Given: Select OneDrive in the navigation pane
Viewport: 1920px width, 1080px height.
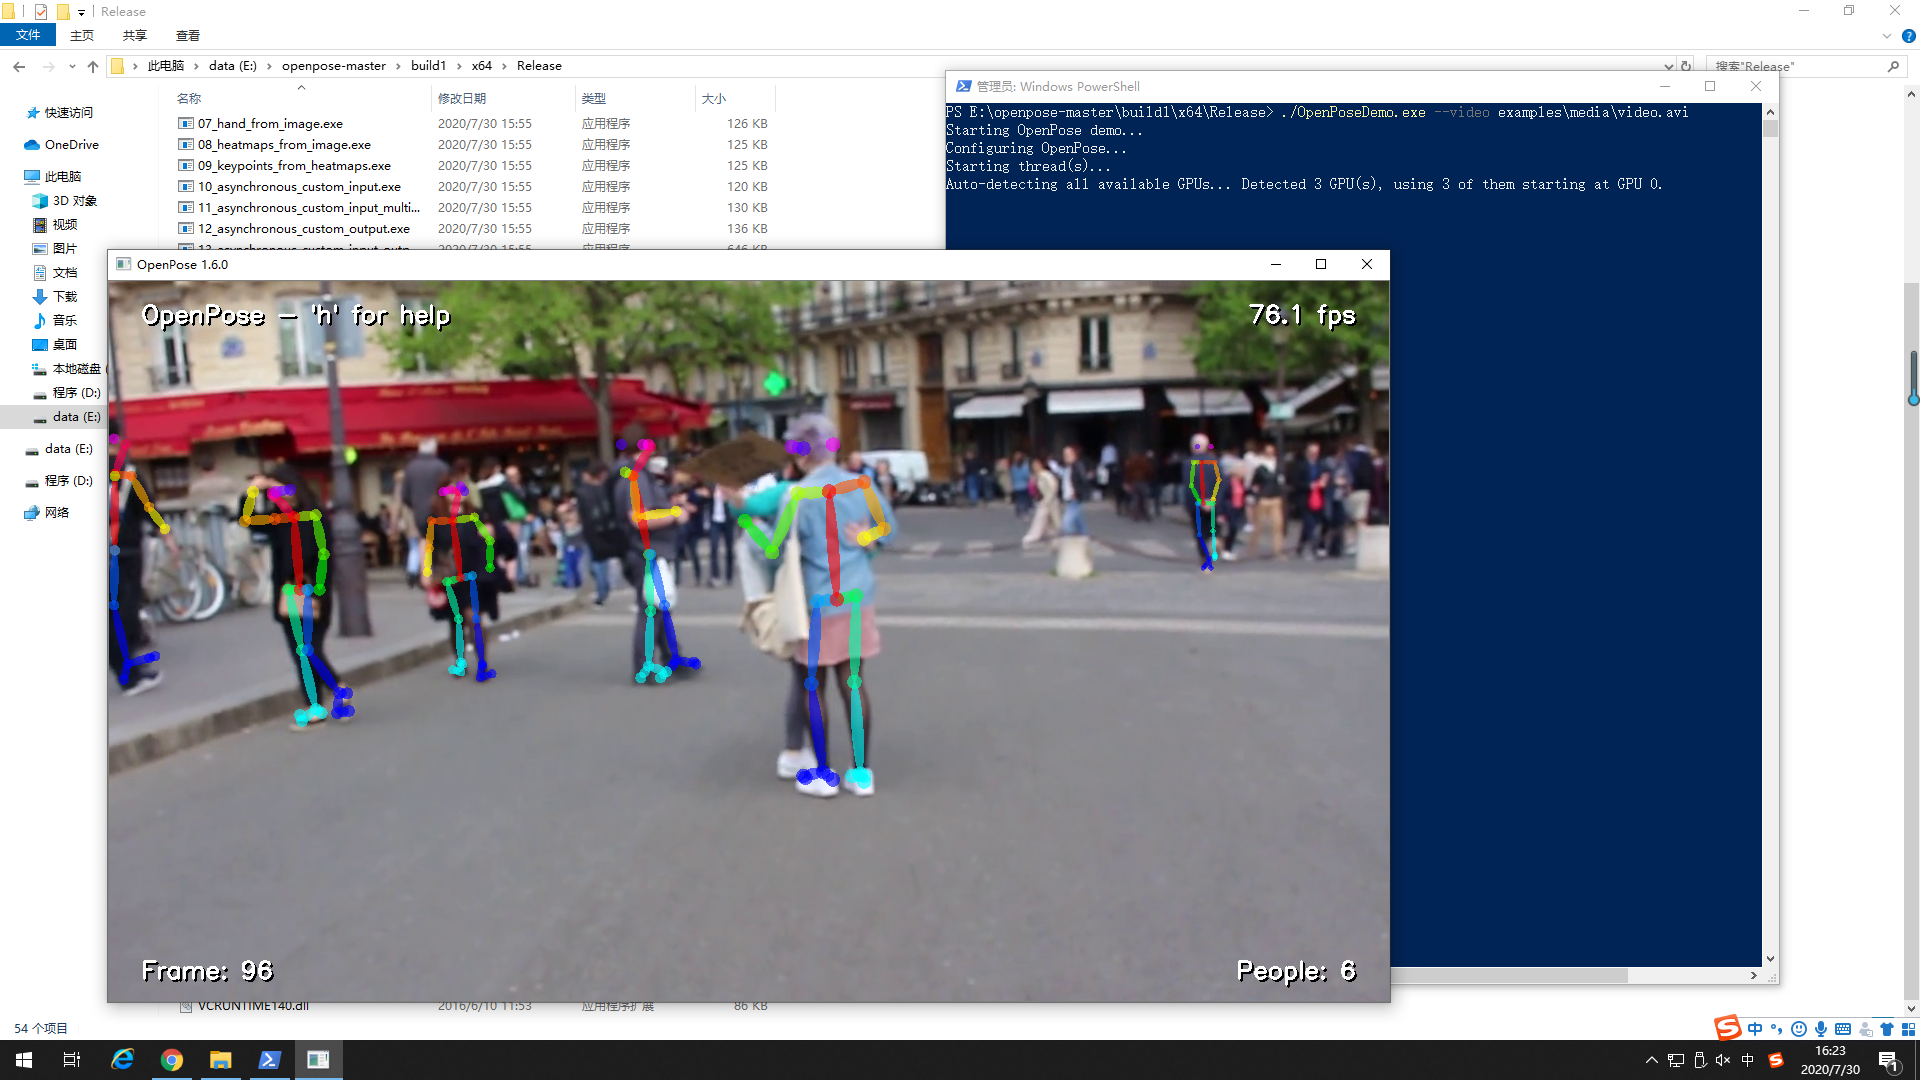Looking at the screenshot, I should (x=70, y=144).
